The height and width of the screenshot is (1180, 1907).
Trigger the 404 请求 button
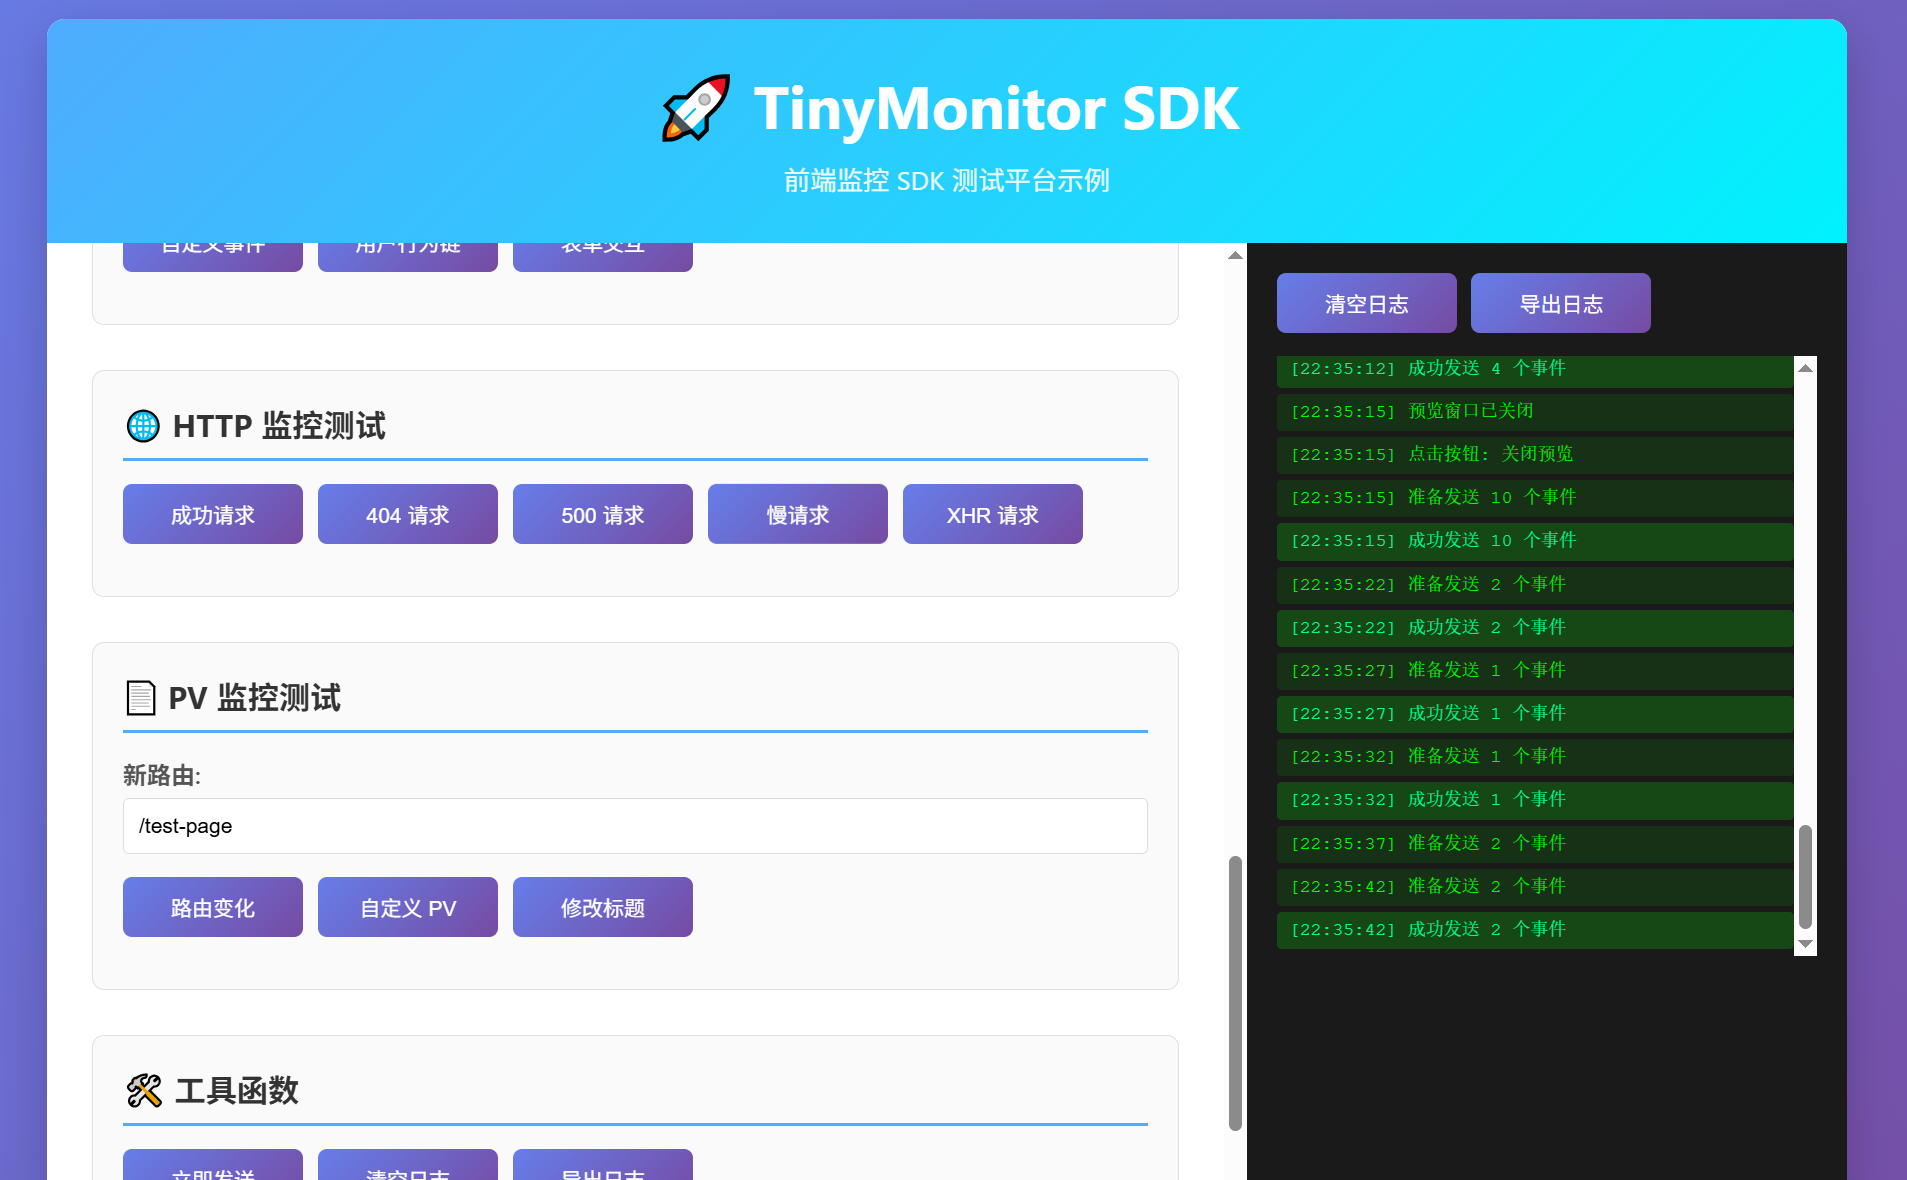coord(408,514)
